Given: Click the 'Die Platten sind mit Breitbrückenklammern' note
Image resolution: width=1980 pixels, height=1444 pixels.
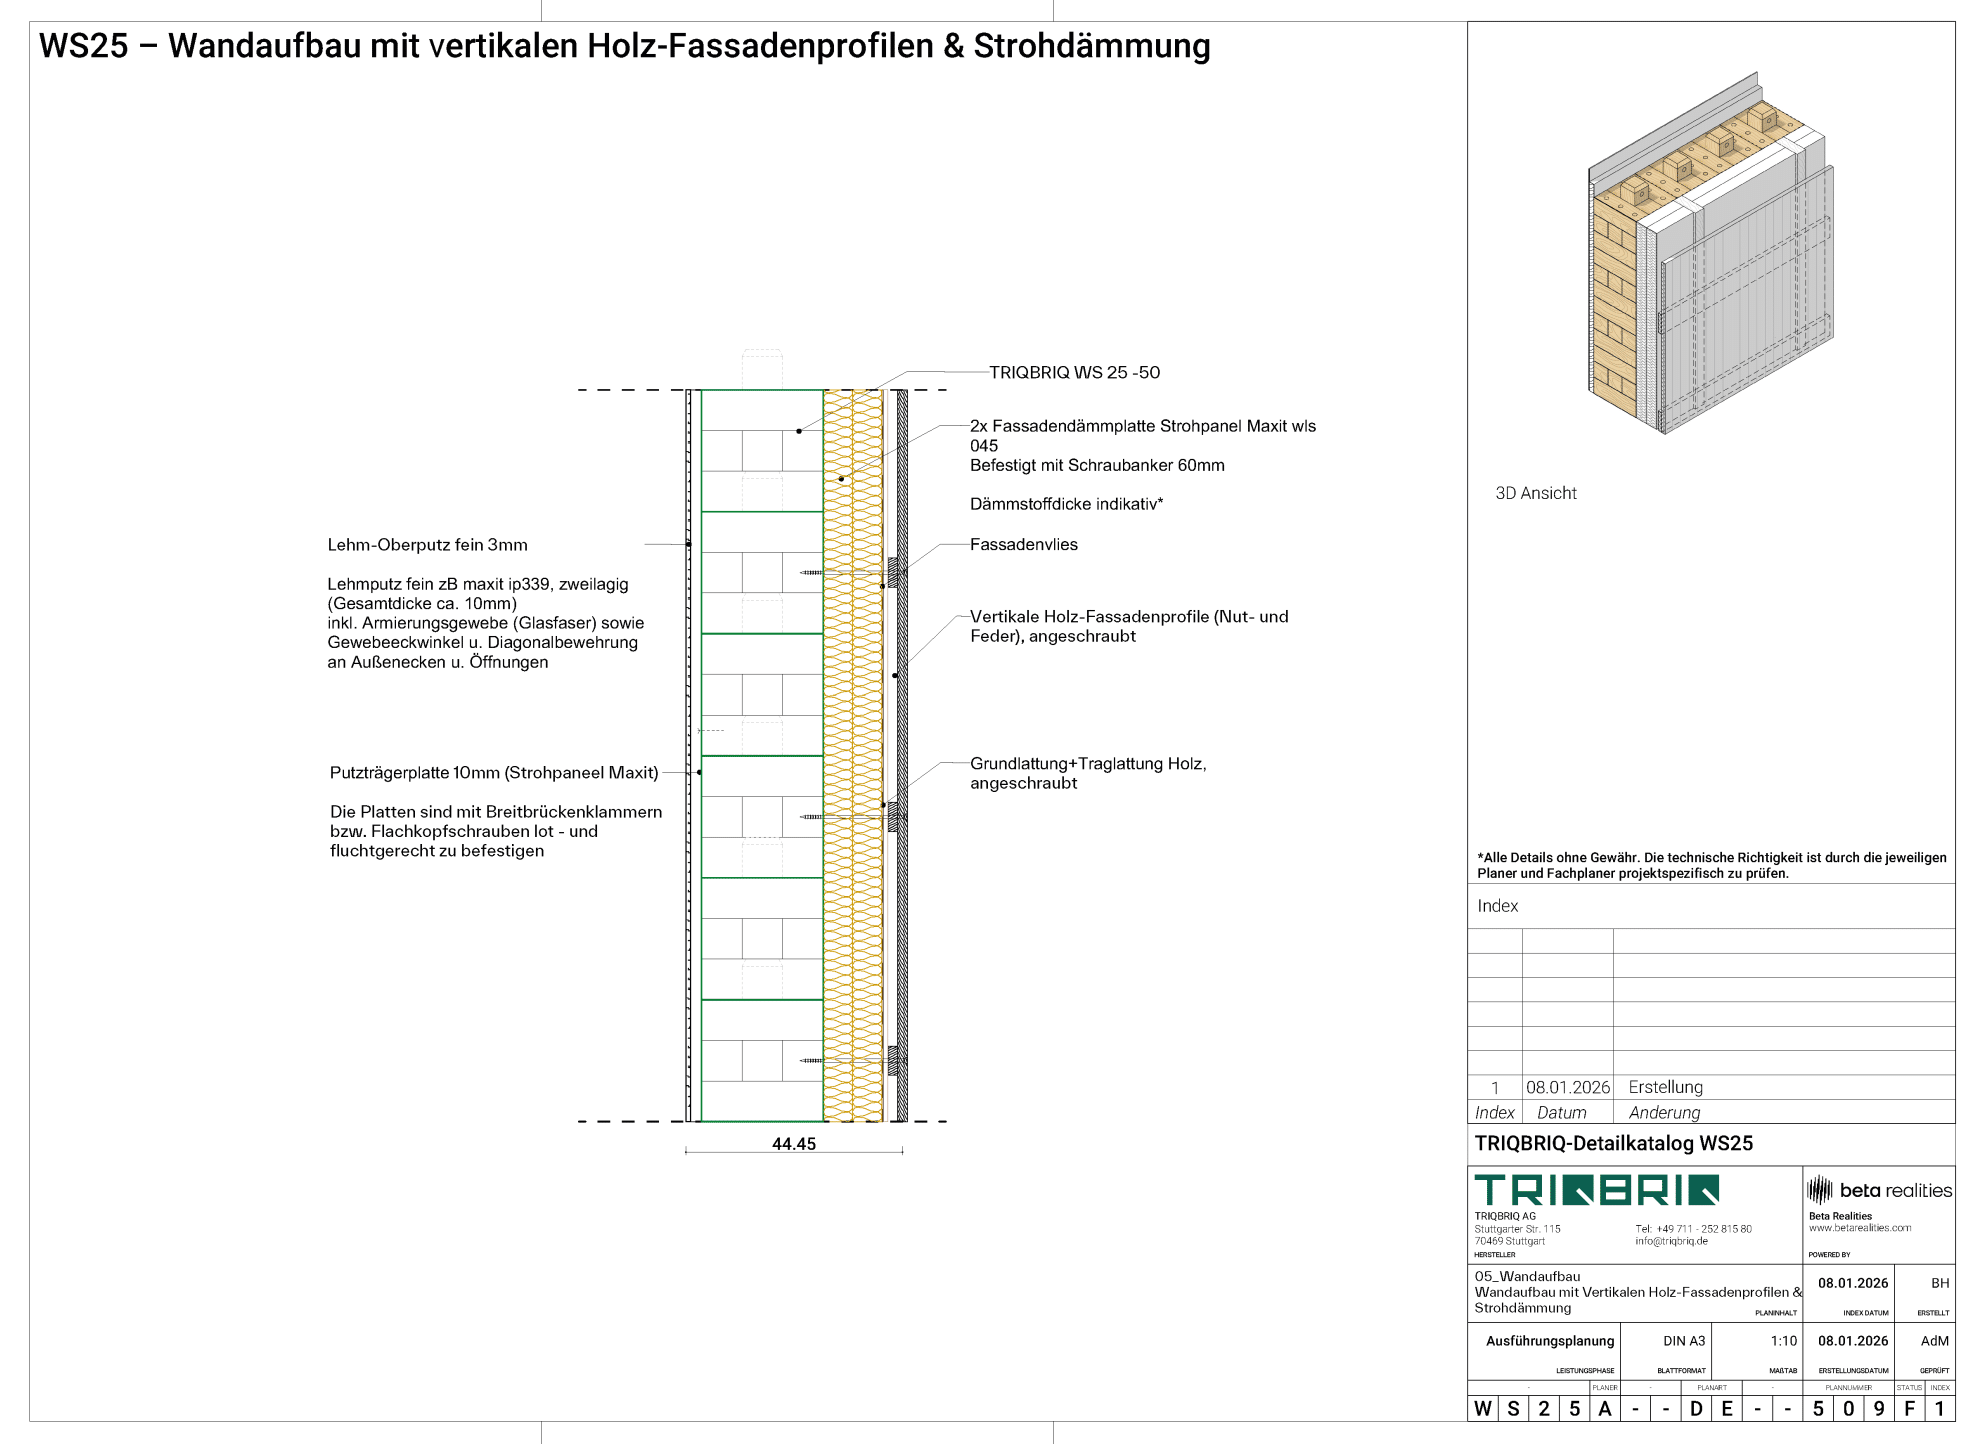Looking at the screenshot, I should pos(496,831).
